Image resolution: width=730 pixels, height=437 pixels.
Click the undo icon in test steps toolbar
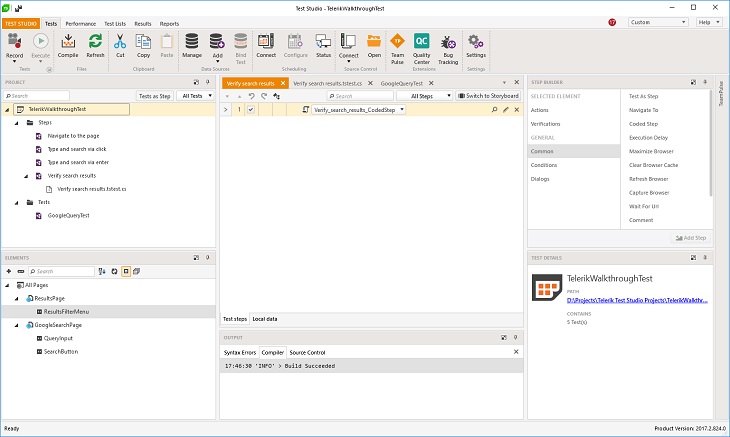(251, 96)
